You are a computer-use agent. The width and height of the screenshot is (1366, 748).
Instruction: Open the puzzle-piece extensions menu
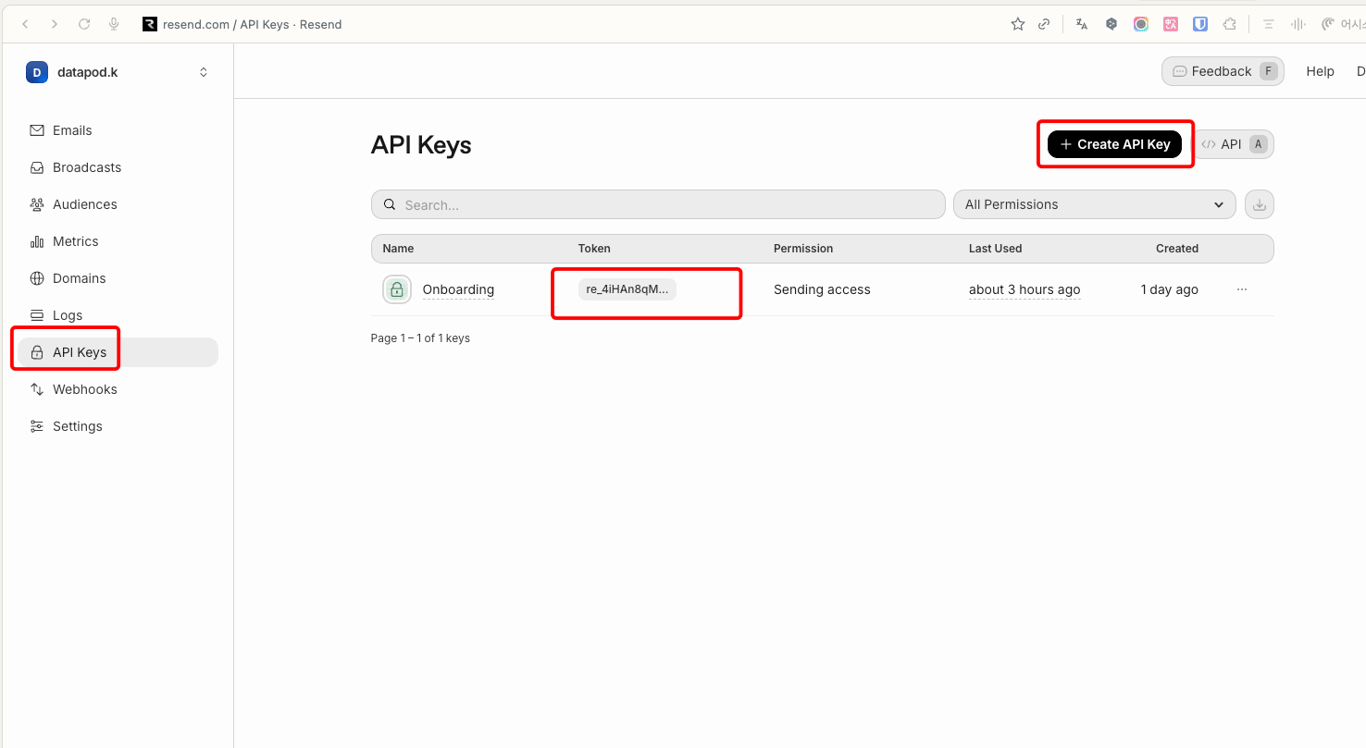coord(1230,24)
